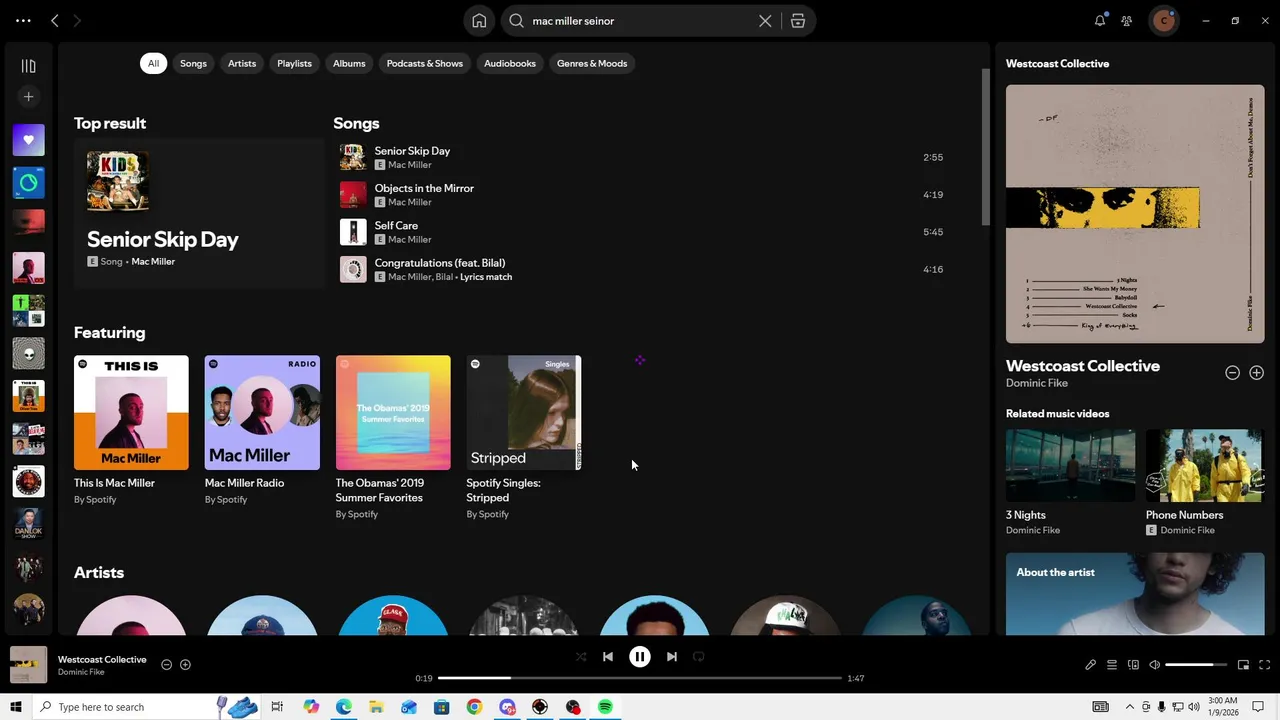
Task: Select the Genres & Moods filter
Action: 592,63
